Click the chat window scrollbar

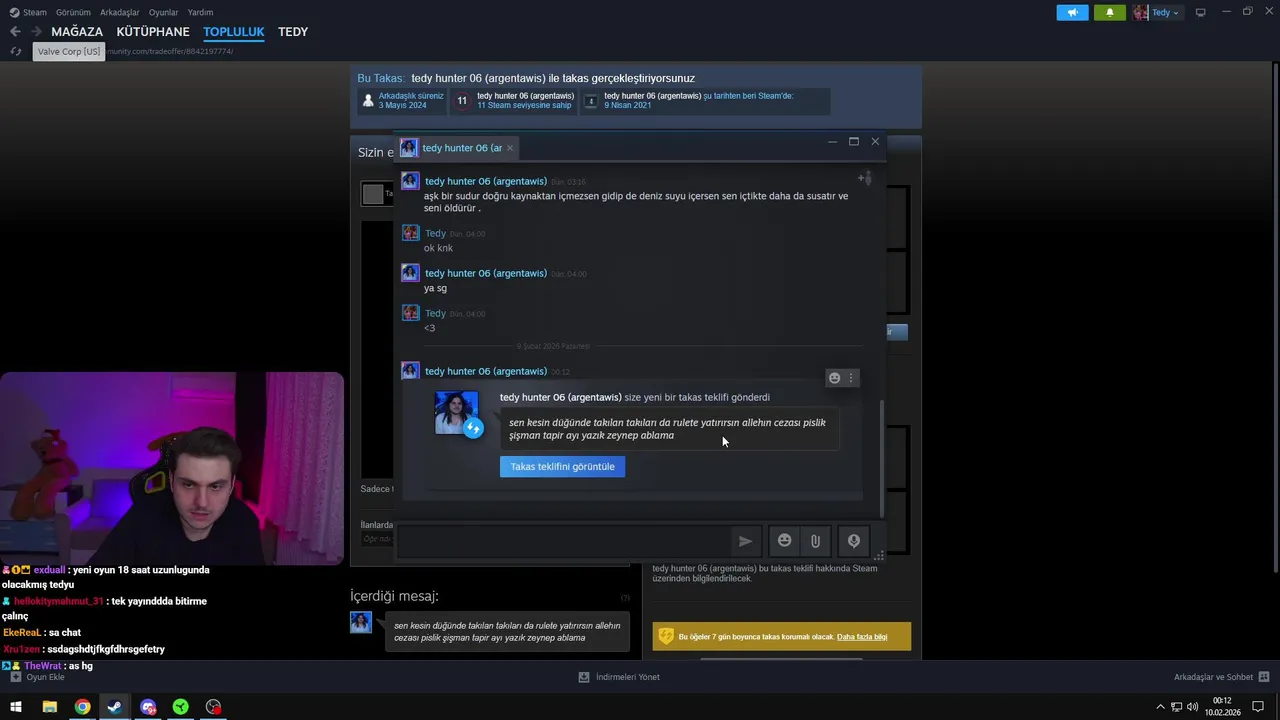tap(881, 459)
